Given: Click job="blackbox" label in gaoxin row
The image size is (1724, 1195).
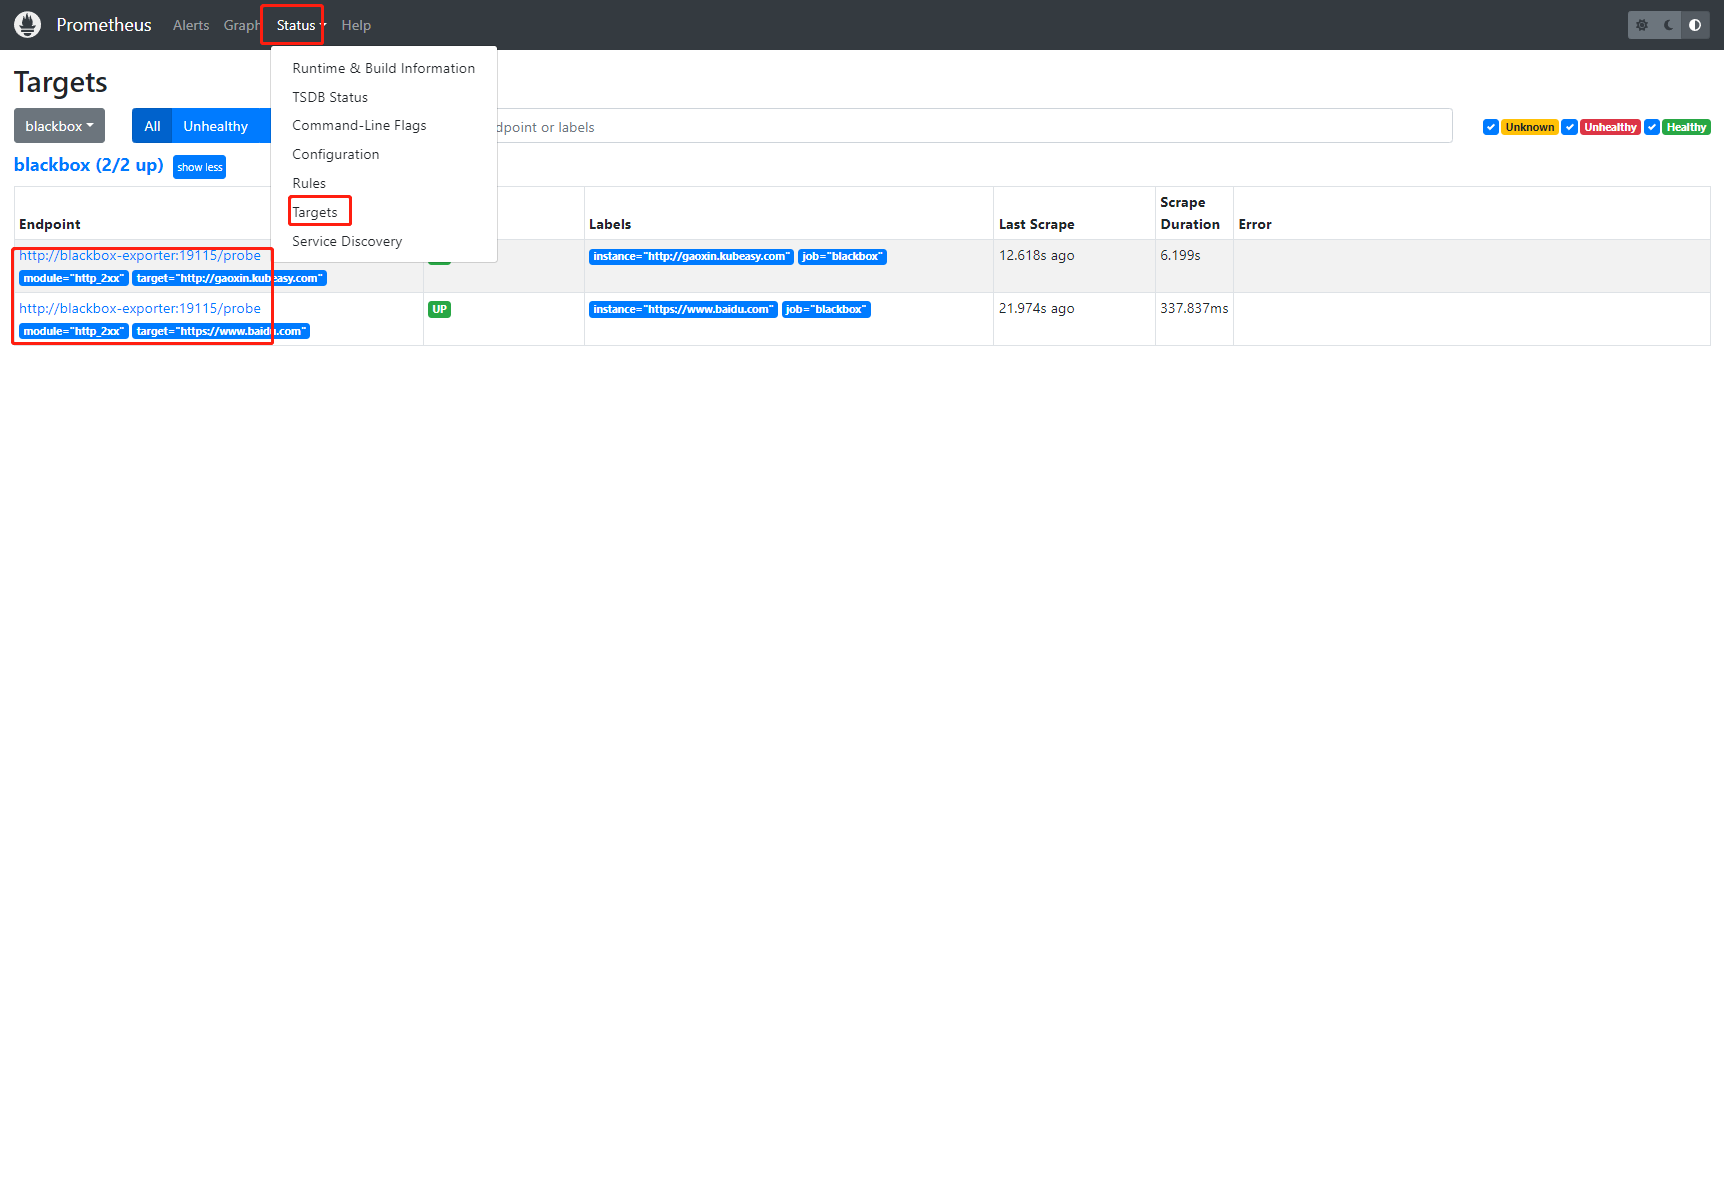Looking at the screenshot, I should 842,256.
